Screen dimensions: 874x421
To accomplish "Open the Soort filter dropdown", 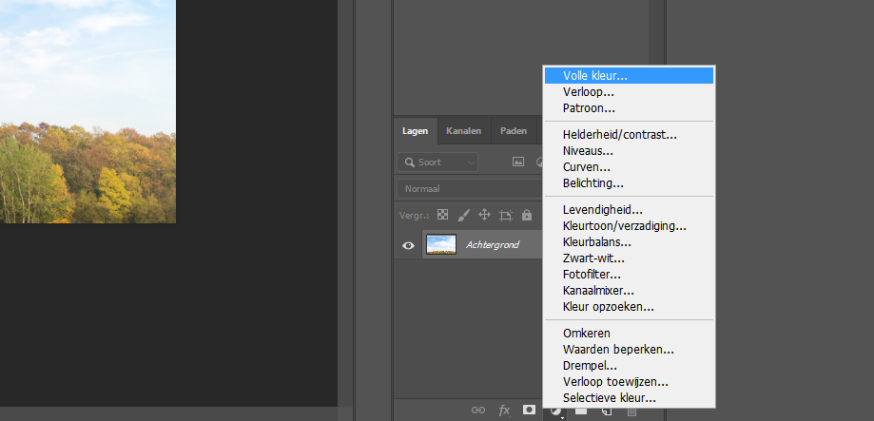I will (438, 162).
